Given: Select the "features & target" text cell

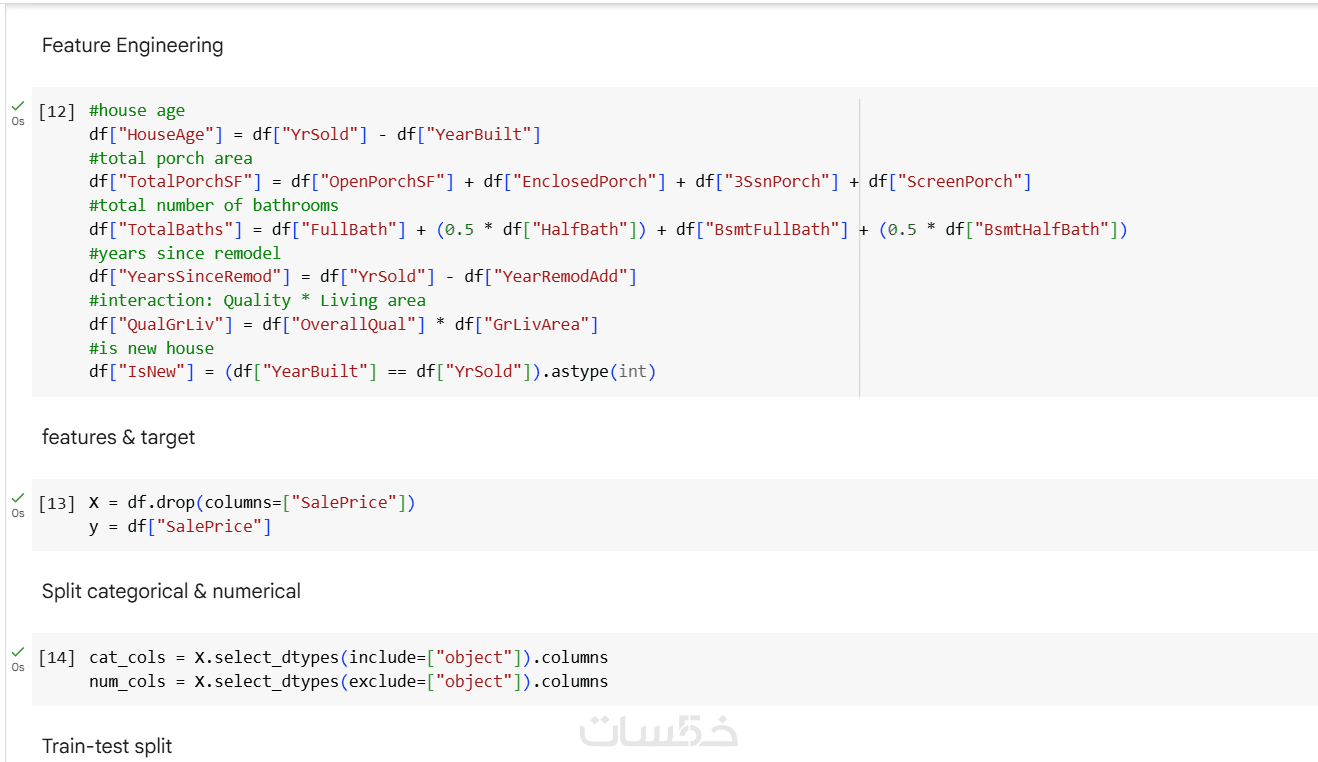Looking at the screenshot, I should click(x=119, y=437).
